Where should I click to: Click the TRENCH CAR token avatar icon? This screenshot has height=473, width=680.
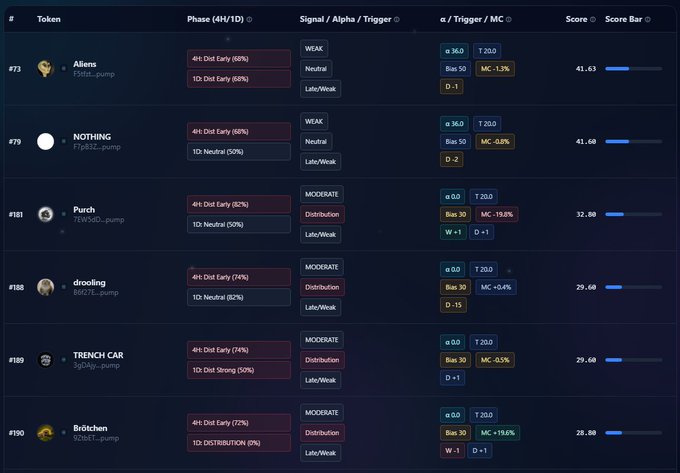click(46, 360)
